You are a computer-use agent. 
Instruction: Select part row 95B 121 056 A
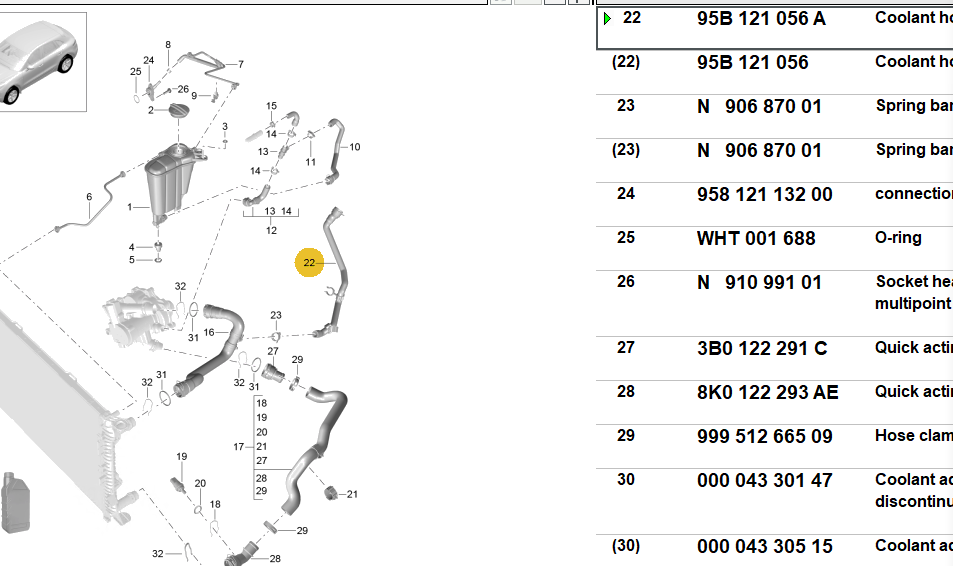[x=761, y=18]
